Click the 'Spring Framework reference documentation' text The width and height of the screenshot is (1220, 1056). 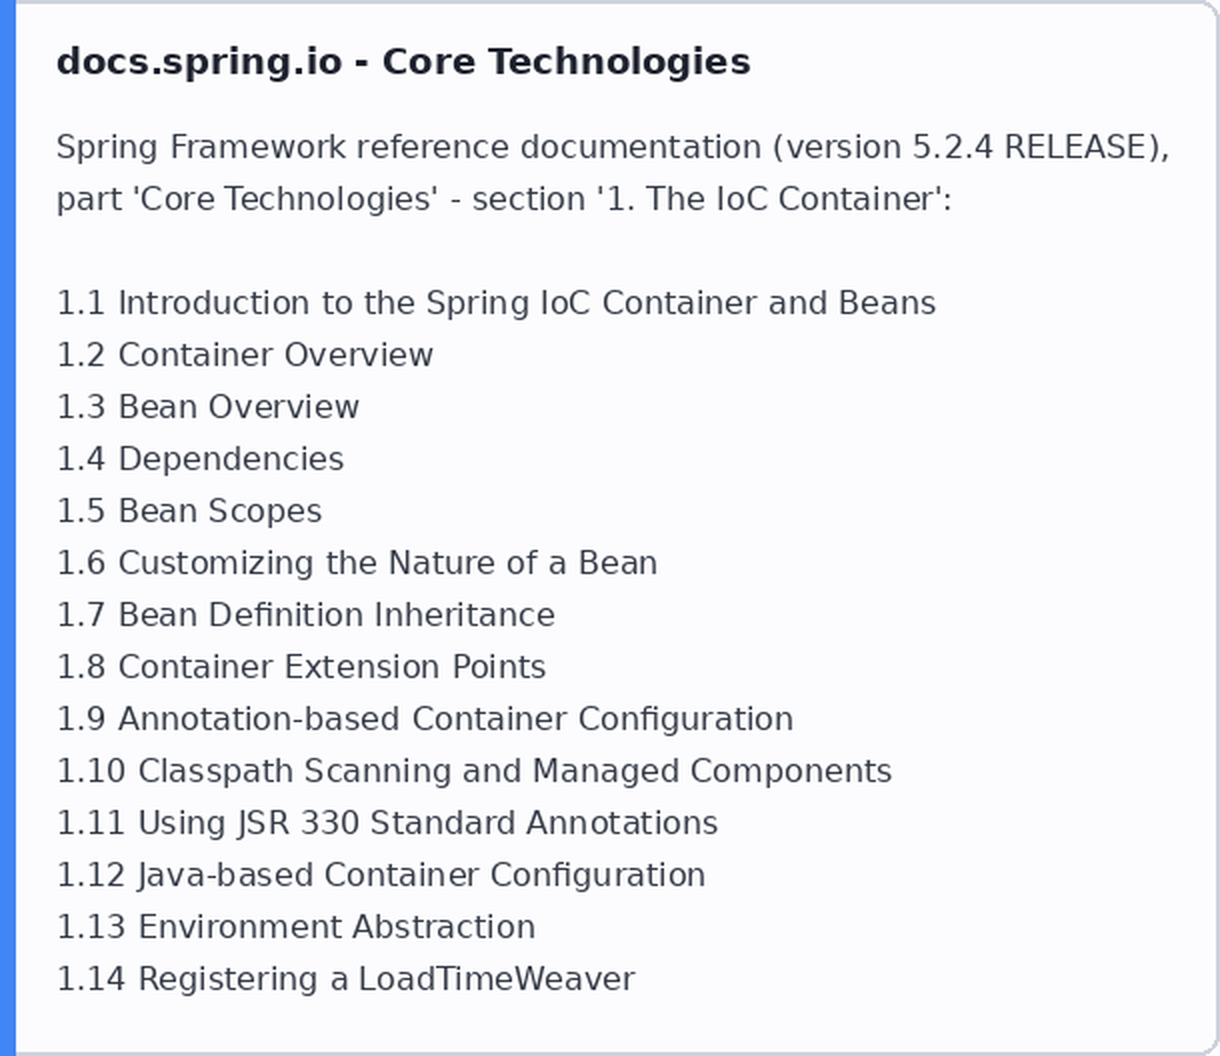408,147
